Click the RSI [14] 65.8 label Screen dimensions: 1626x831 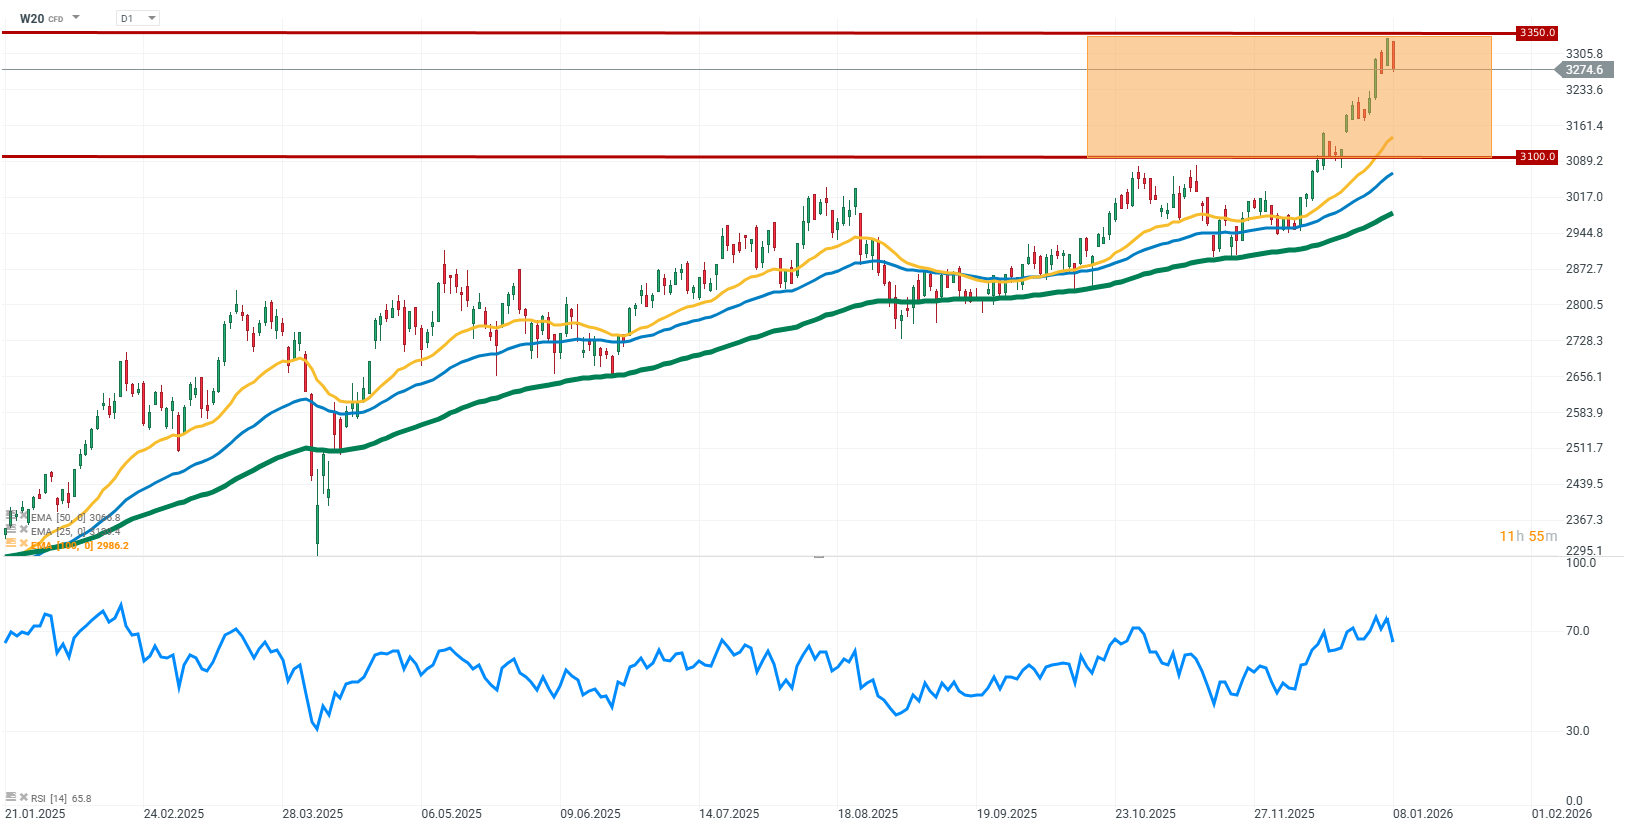(61, 798)
